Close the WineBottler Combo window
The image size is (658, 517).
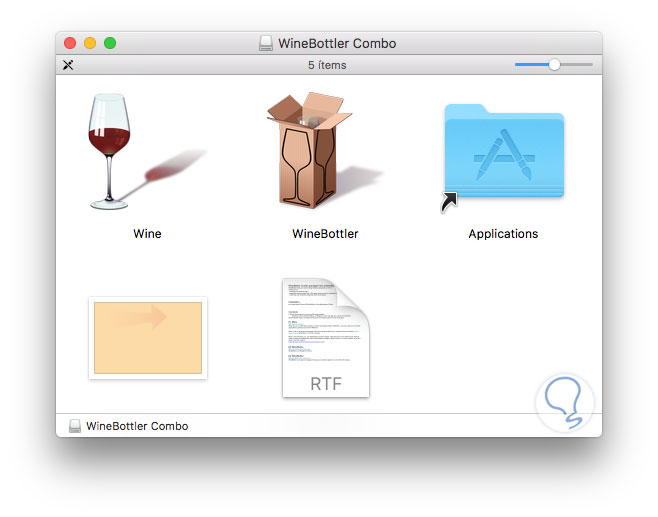coord(70,43)
